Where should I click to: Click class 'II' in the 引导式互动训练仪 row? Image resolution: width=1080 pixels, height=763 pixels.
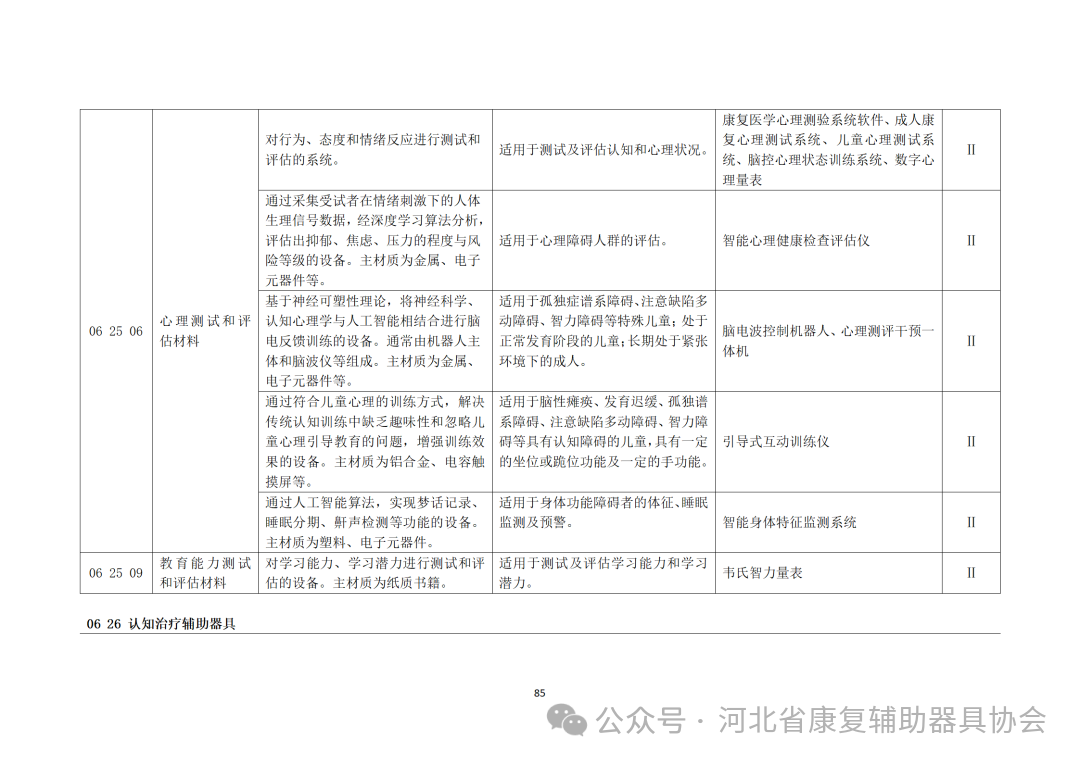[971, 442]
